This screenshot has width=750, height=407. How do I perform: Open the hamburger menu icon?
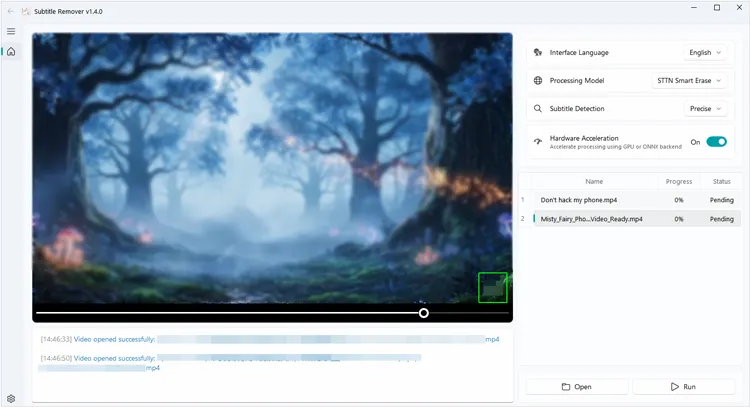[x=11, y=32]
